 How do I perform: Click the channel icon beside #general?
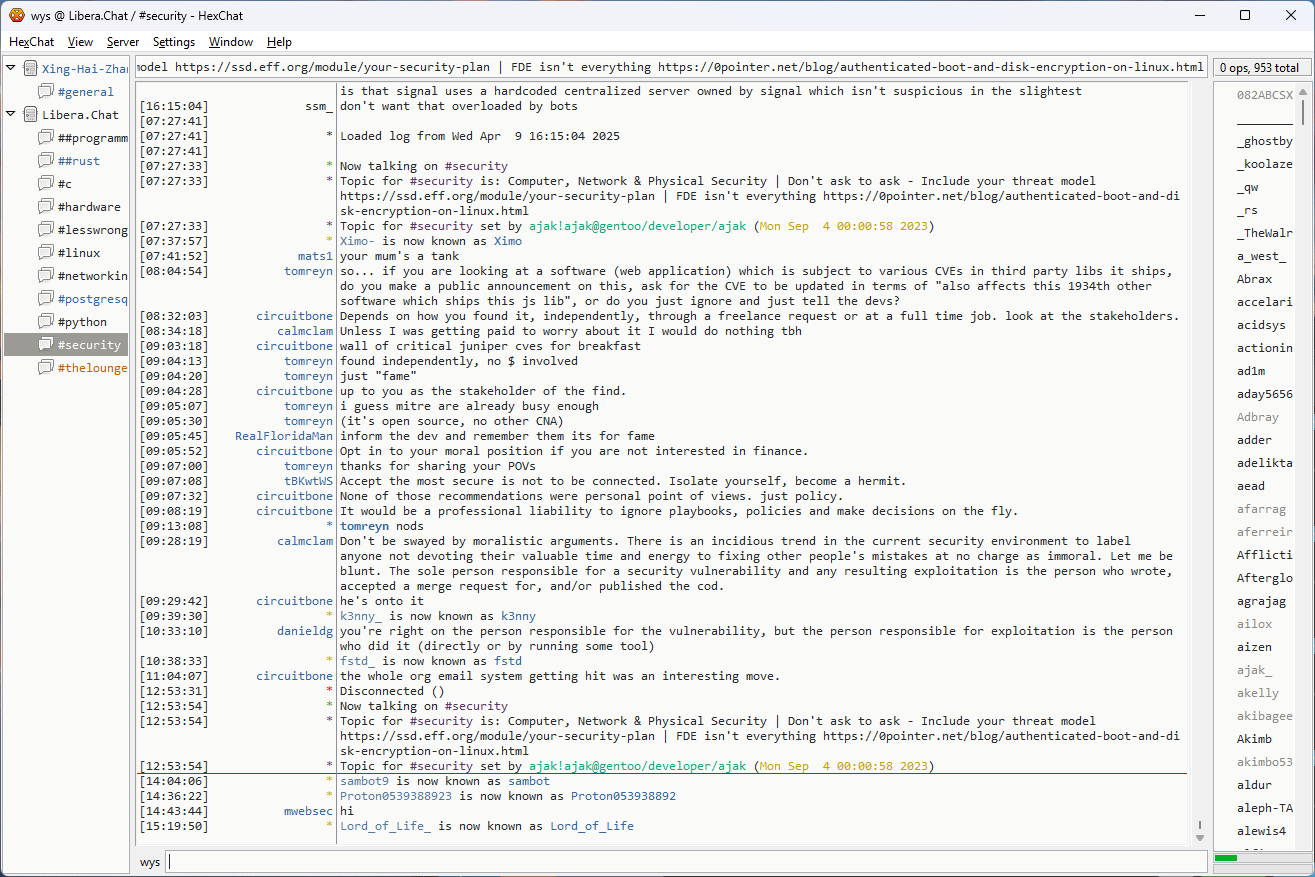(x=46, y=92)
